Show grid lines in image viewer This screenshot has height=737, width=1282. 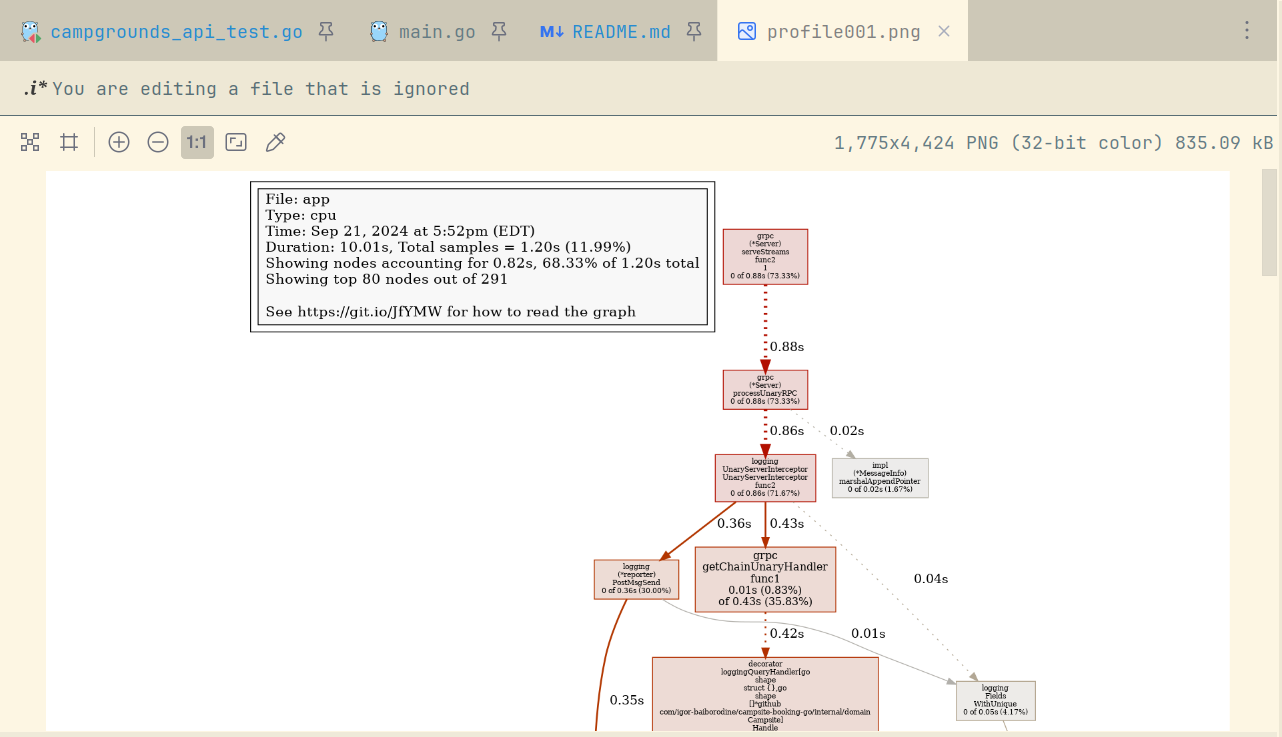pyautogui.click(x=69, y=142)
